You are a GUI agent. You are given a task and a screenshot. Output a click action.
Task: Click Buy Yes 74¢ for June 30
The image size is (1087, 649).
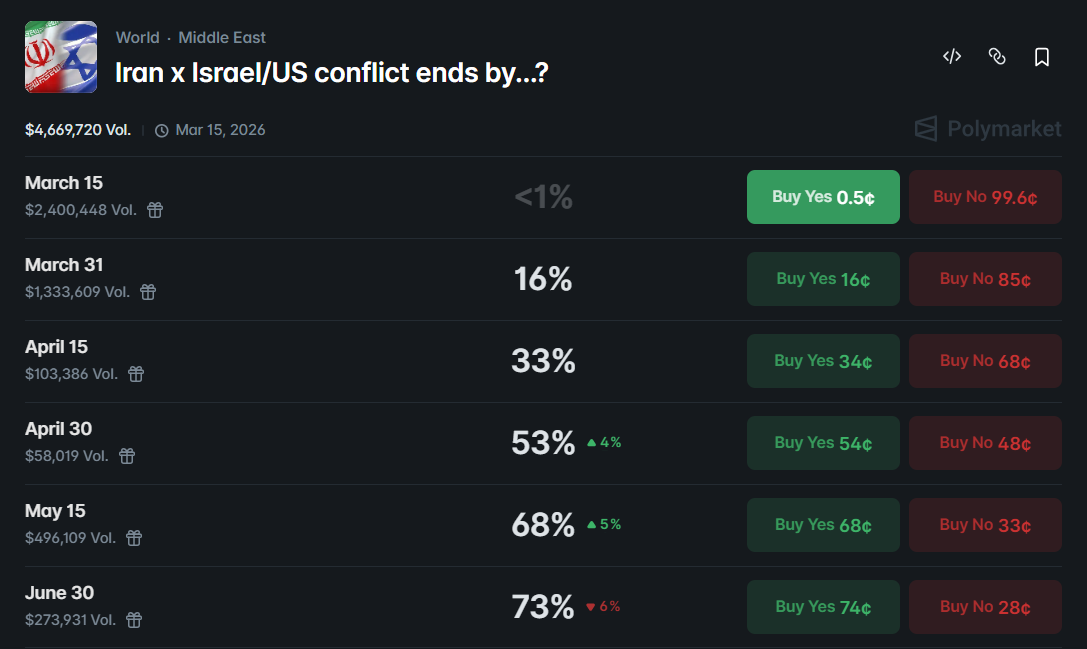click(822, 606)
